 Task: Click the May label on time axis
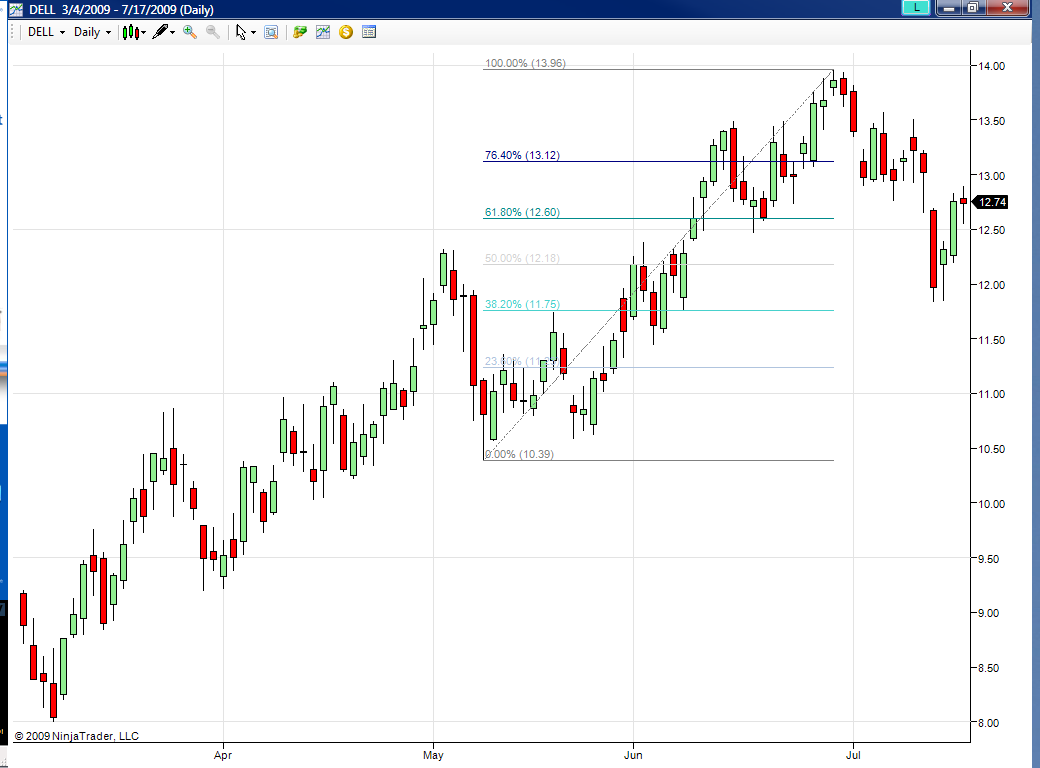tap(433, 755)
